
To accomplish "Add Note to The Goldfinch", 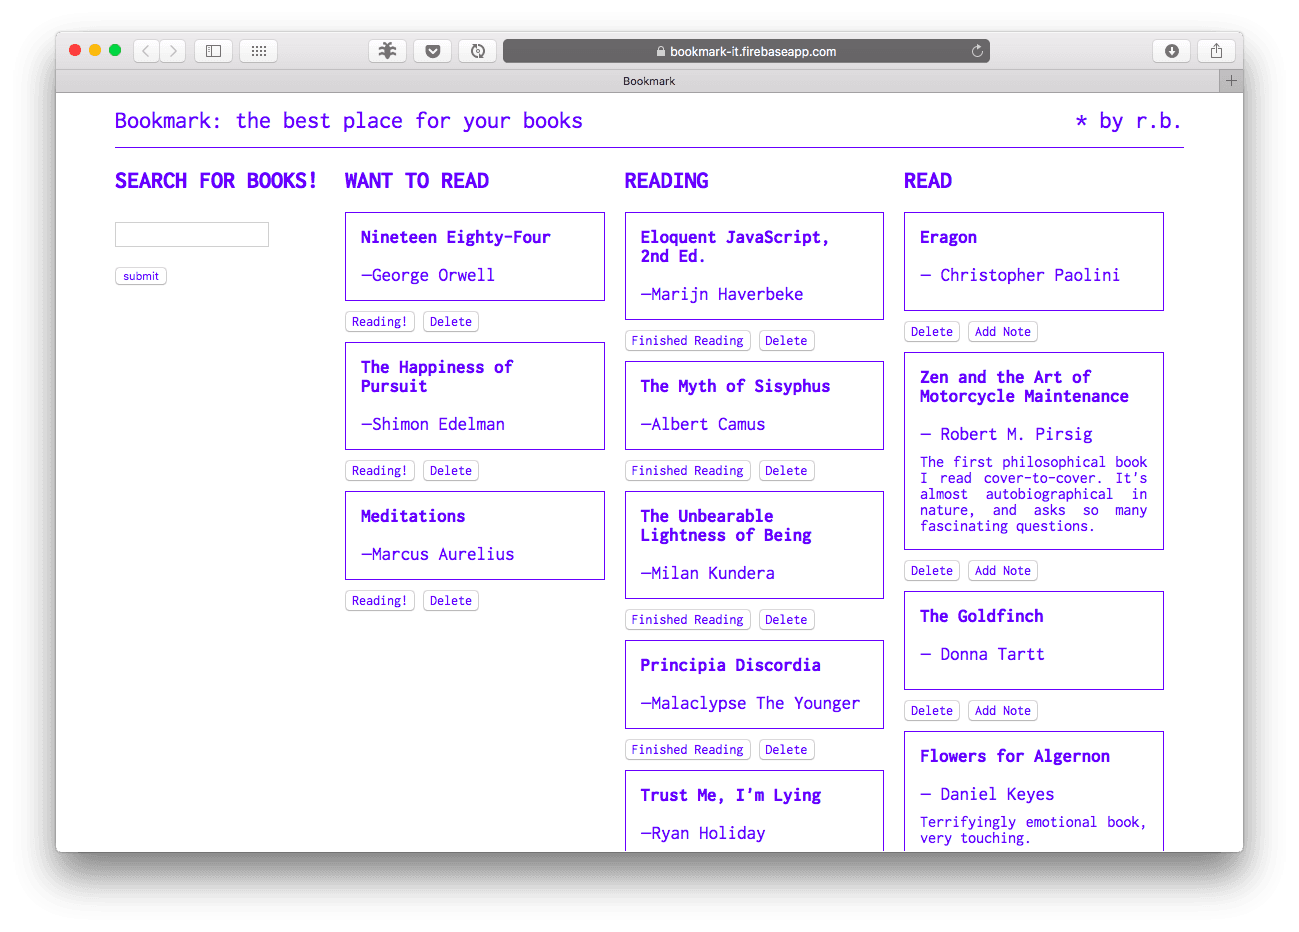I will point(1003,711).
